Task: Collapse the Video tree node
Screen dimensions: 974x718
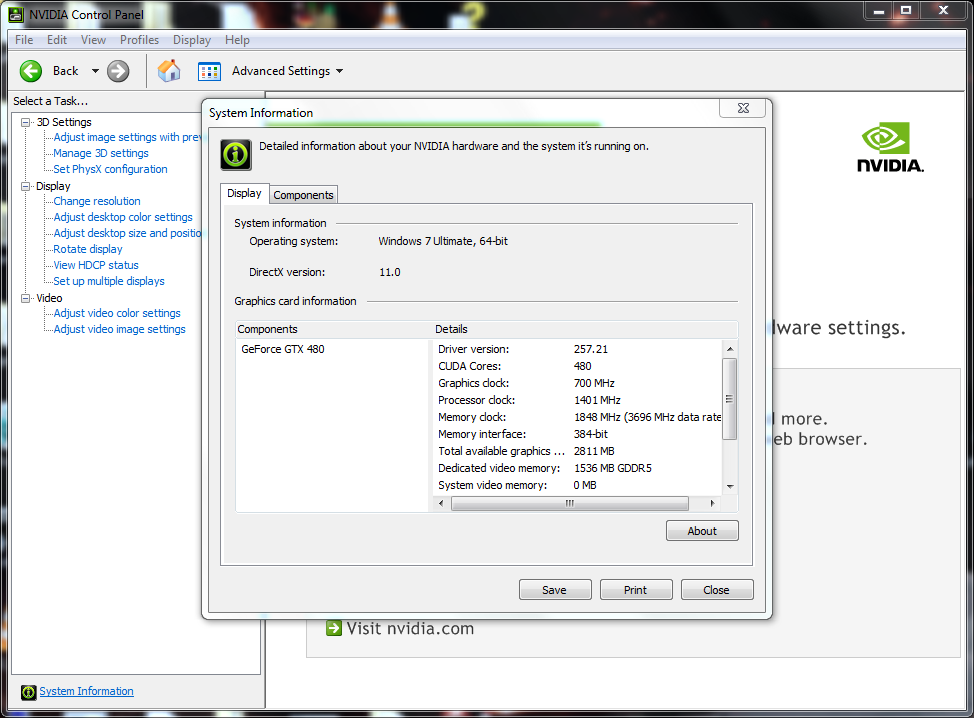Action: point(26,298)
